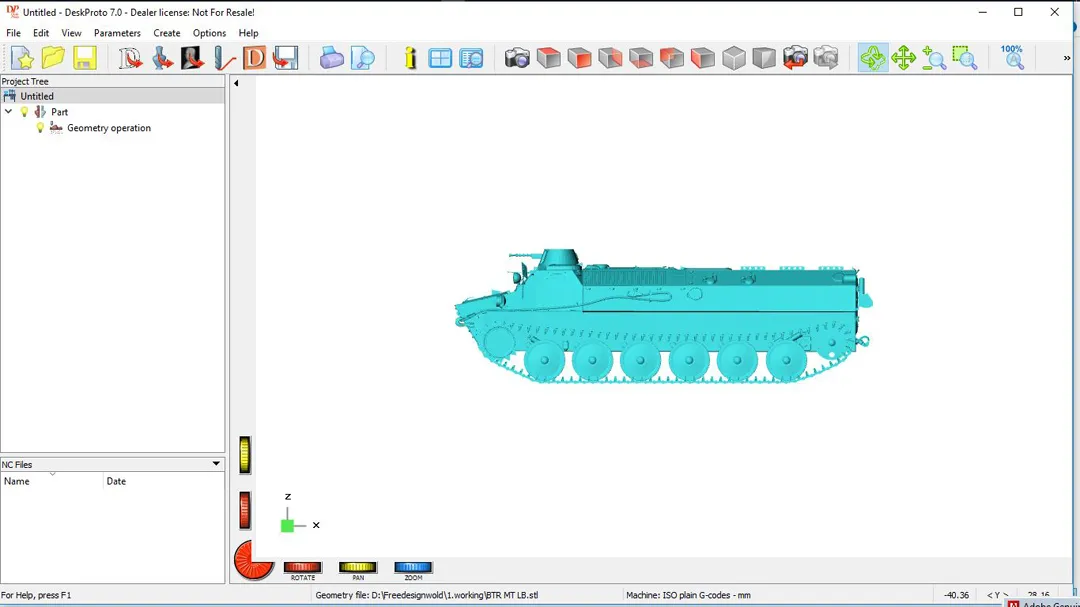The width and height of the screenshot is (1080, 607).
Task: Open the Options menu
Action: tap(209, 33)
